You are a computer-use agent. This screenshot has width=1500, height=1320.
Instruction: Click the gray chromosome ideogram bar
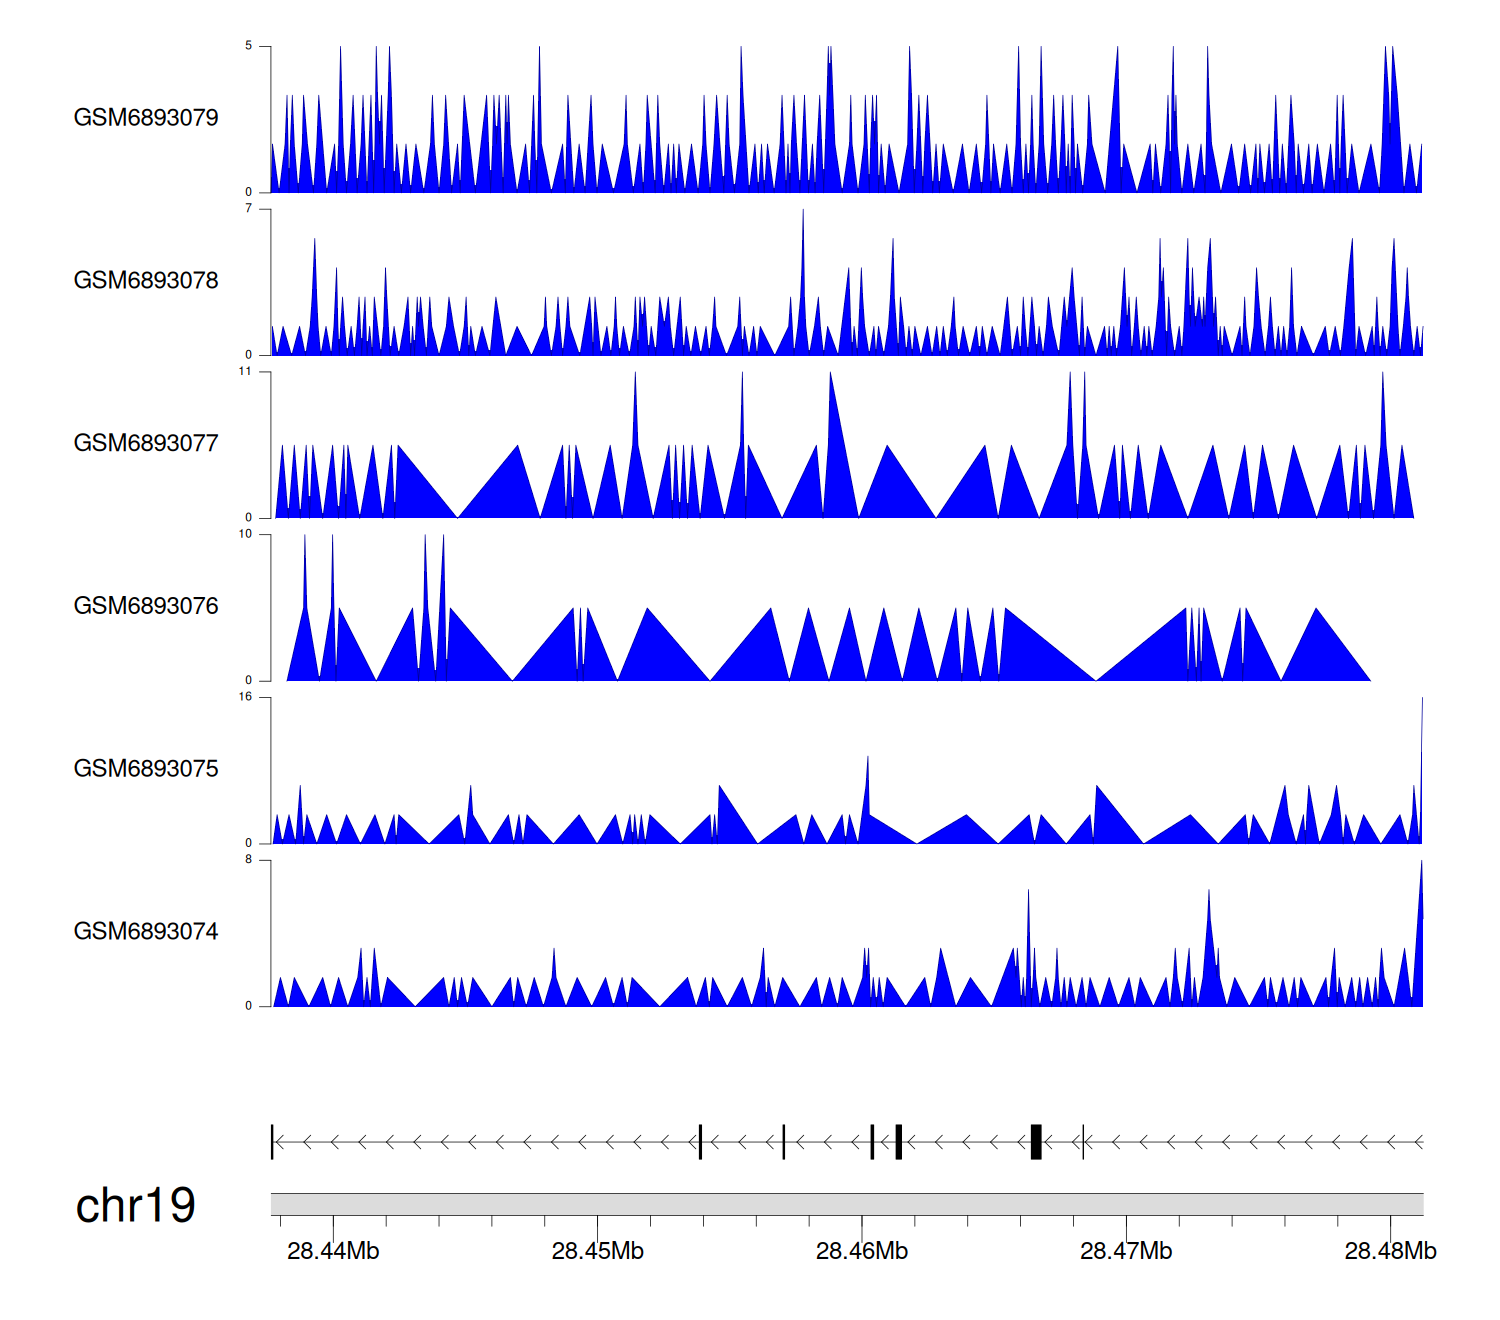pyautogui.click(x=846, y=1204)
